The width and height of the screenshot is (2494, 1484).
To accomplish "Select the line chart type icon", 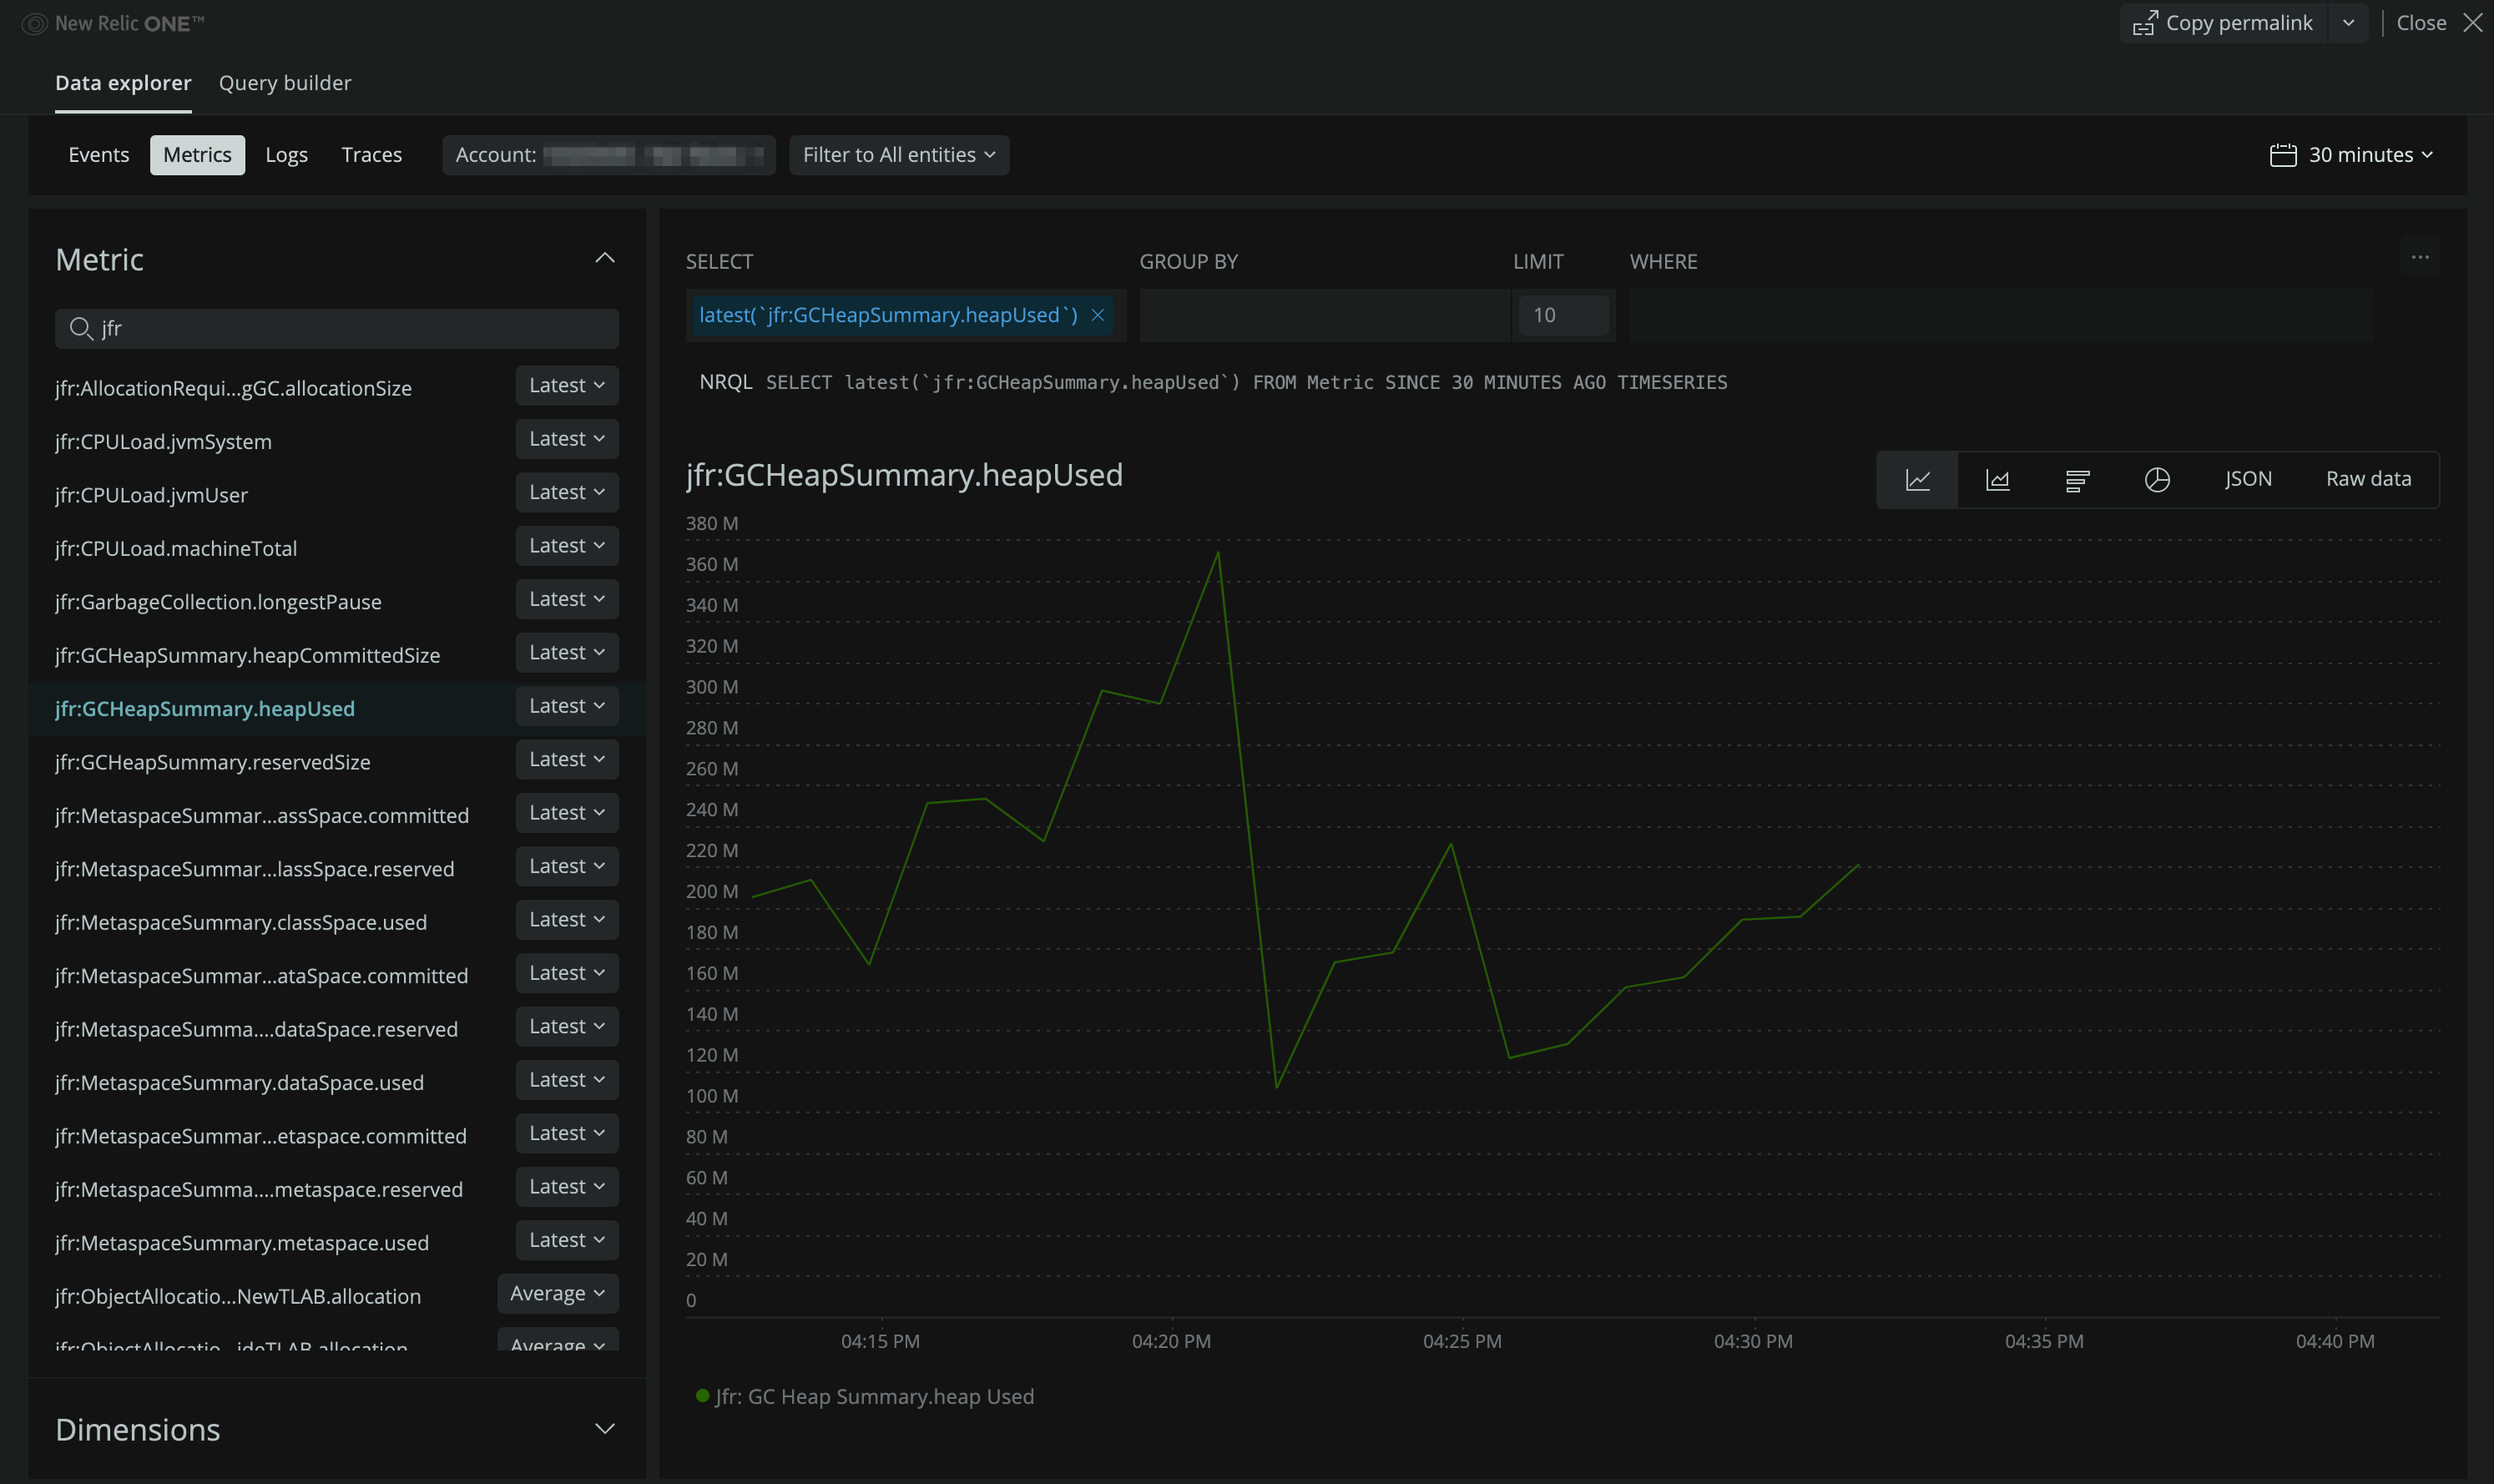I will click(x=1917, y=480).
